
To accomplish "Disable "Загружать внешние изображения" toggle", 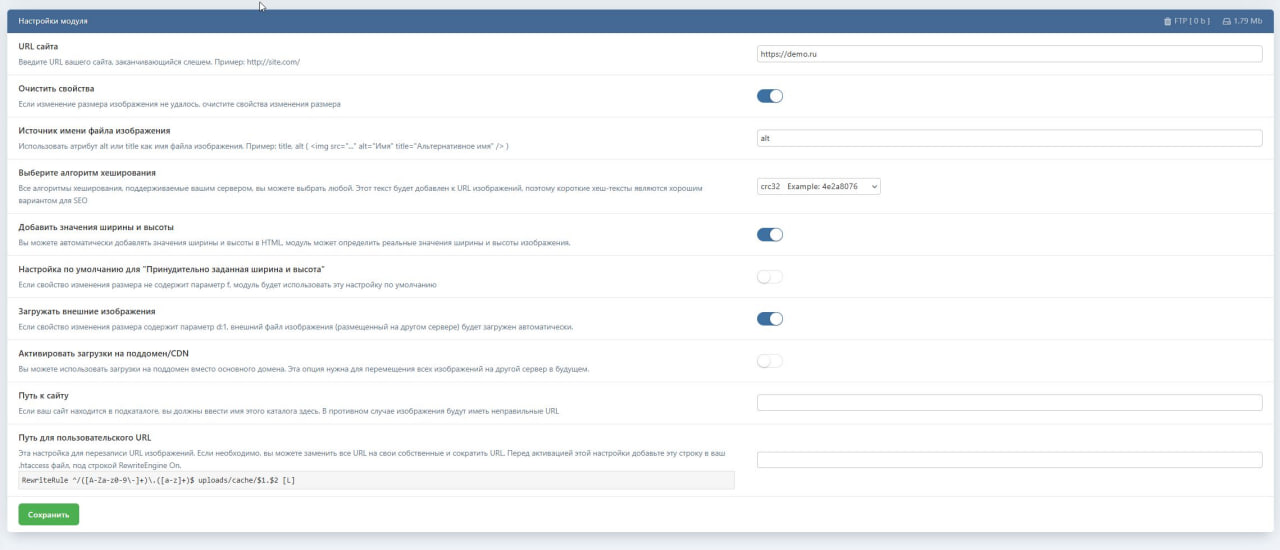I will (769, 319).
